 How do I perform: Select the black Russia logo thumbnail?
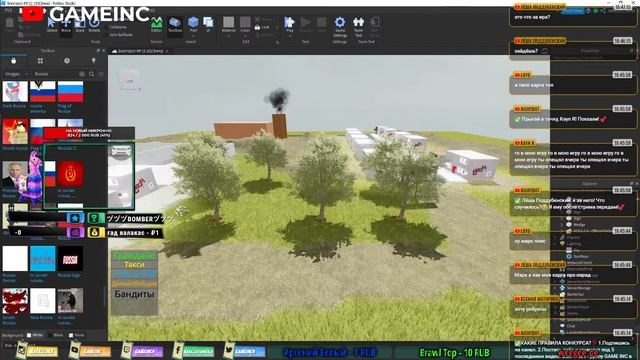[x=70, y=258]
